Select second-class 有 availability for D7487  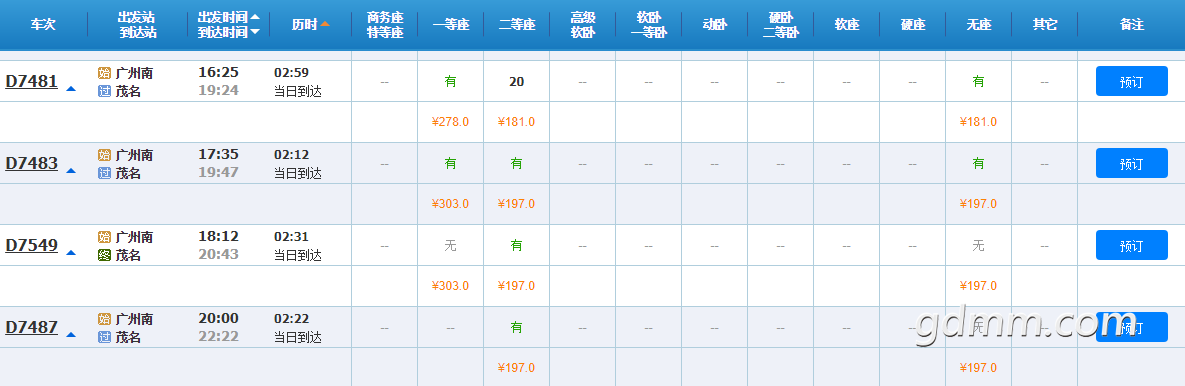pyautogui.click(x=517, y=327)
